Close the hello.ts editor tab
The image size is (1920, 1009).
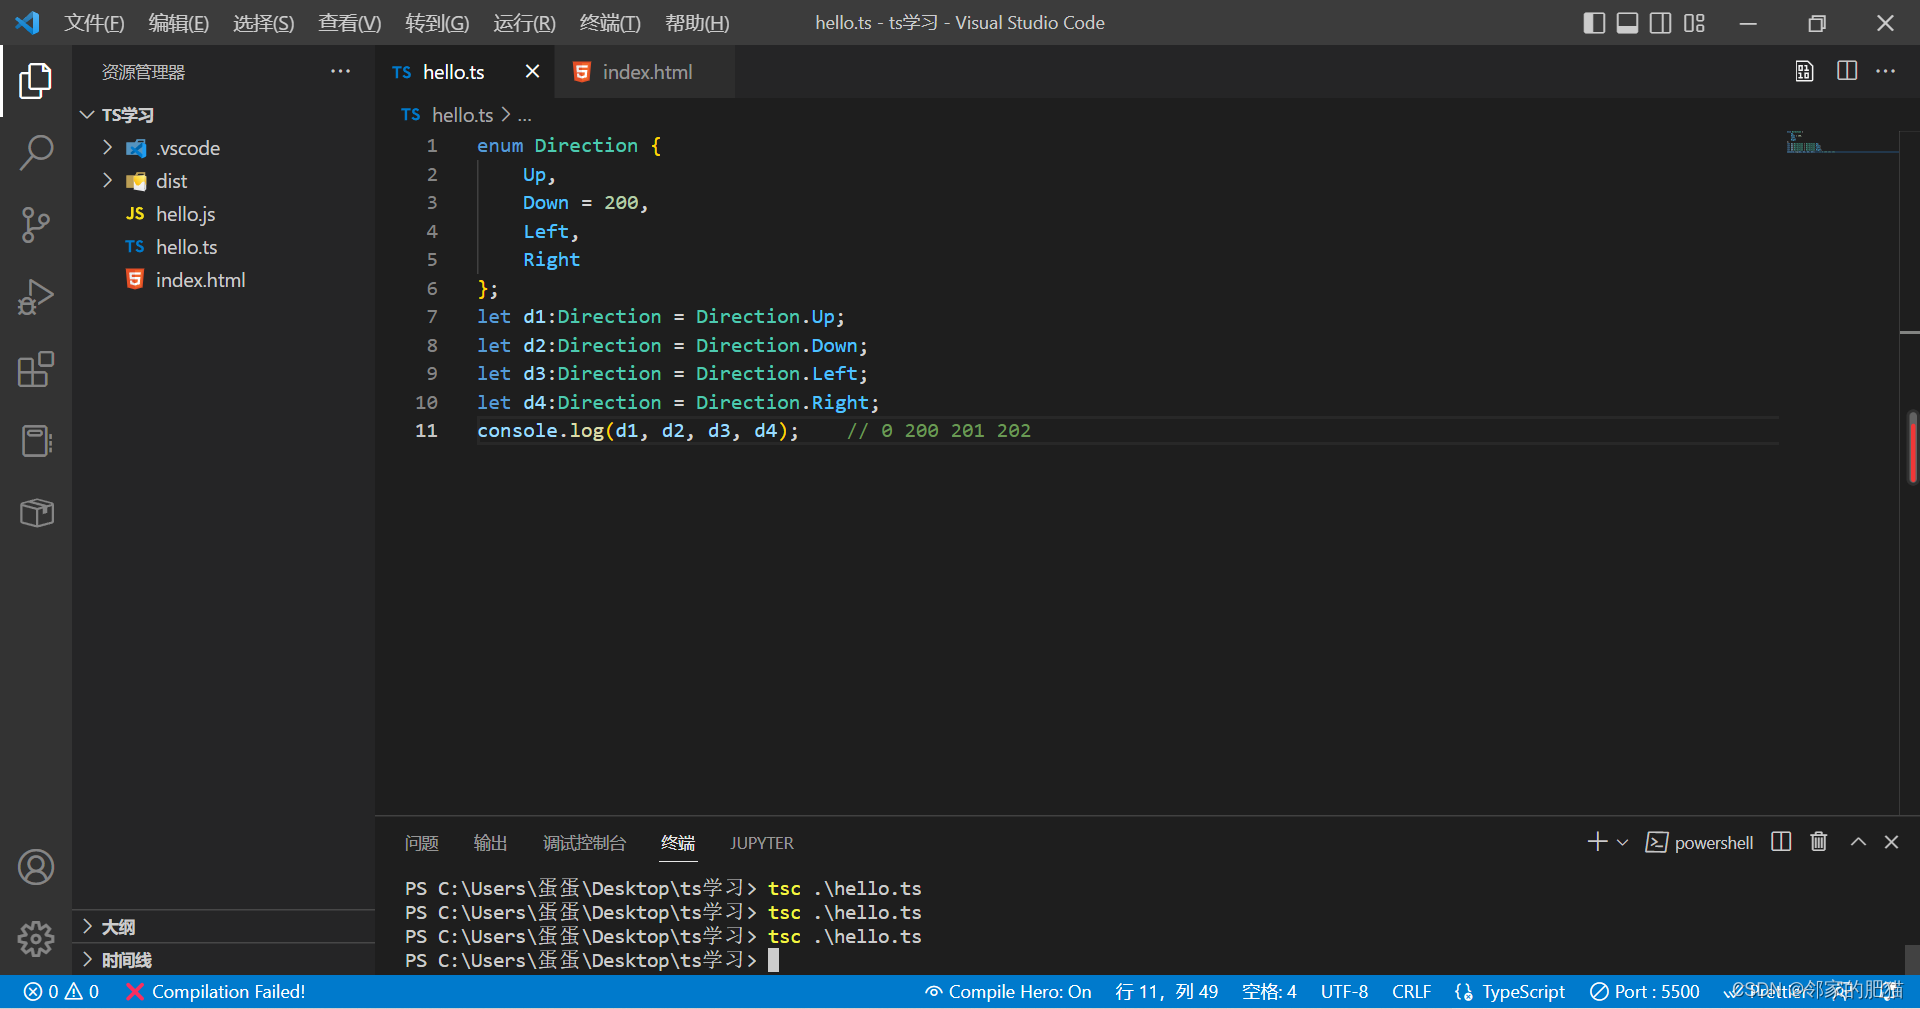pos(532,72)
